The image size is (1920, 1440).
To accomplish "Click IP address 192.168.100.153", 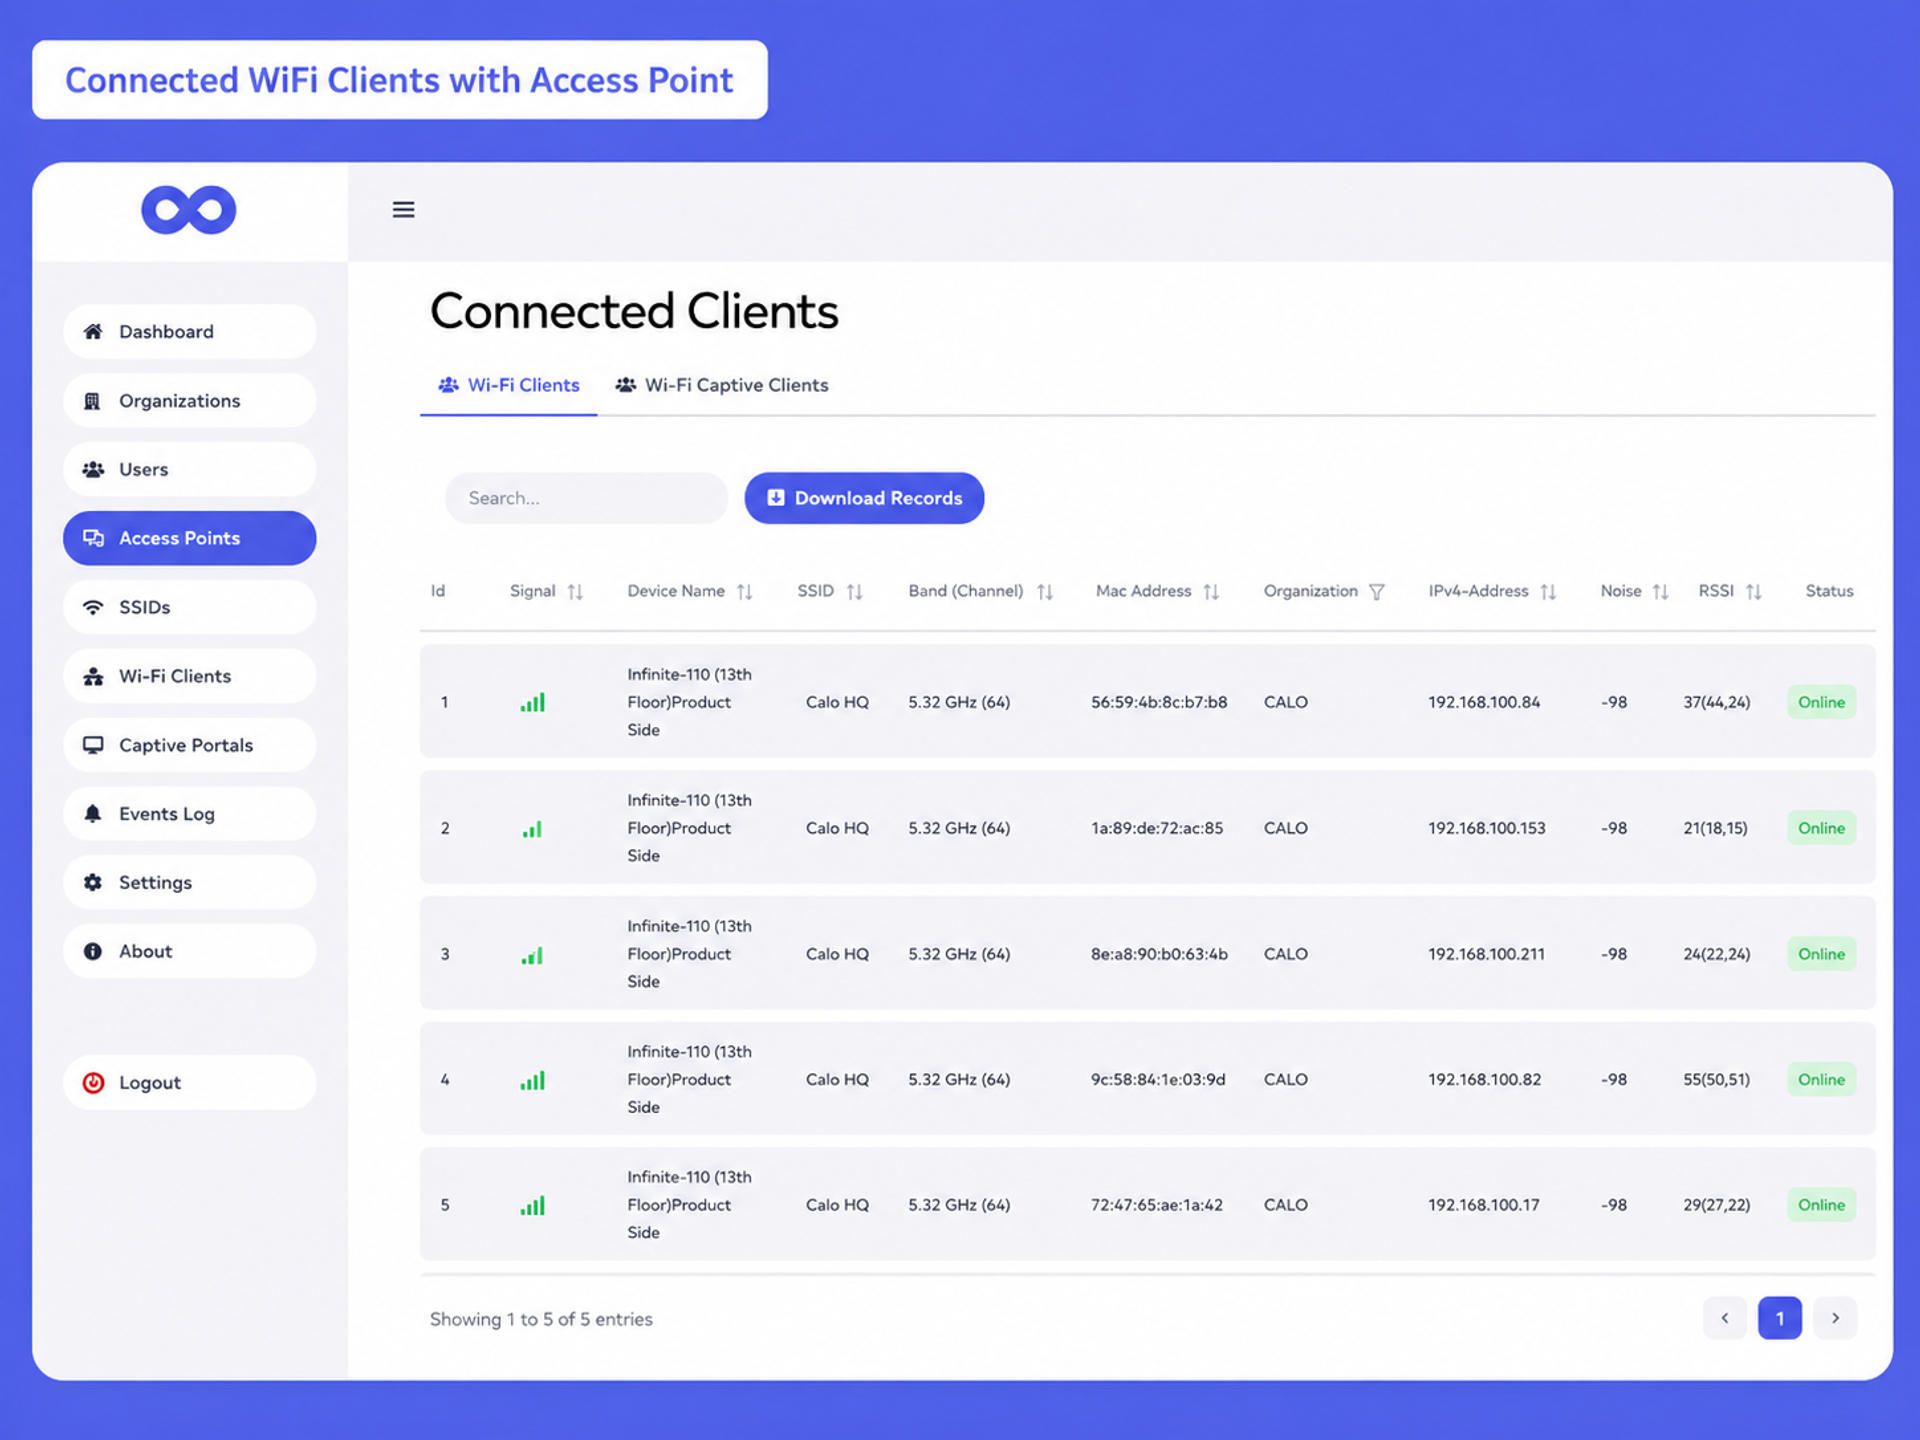I will 1487,828.
